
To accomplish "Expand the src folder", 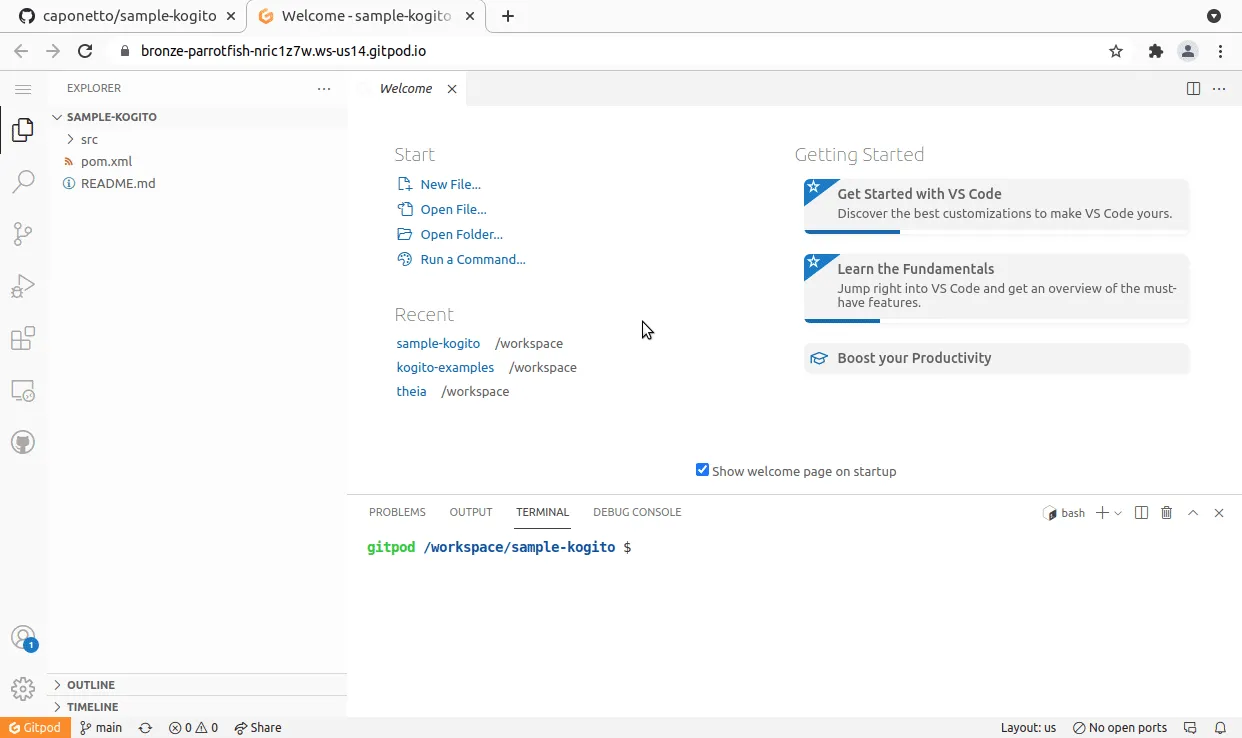I will coord(89,139).
